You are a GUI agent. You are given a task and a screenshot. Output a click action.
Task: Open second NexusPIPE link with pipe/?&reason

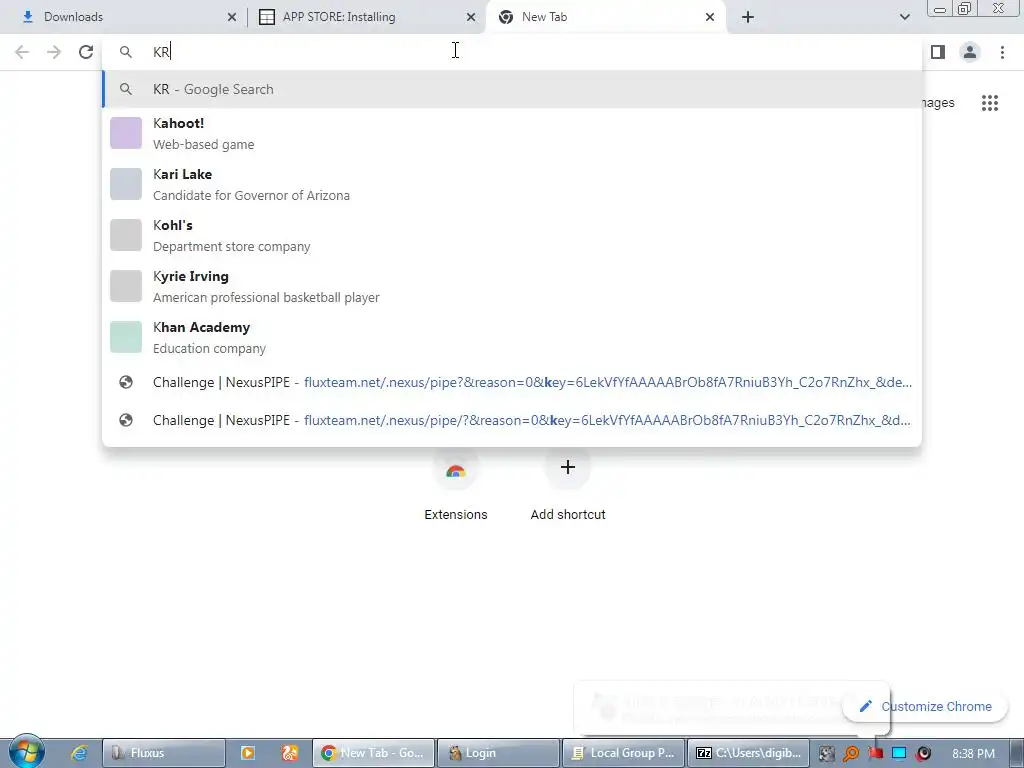coord(512,421)
